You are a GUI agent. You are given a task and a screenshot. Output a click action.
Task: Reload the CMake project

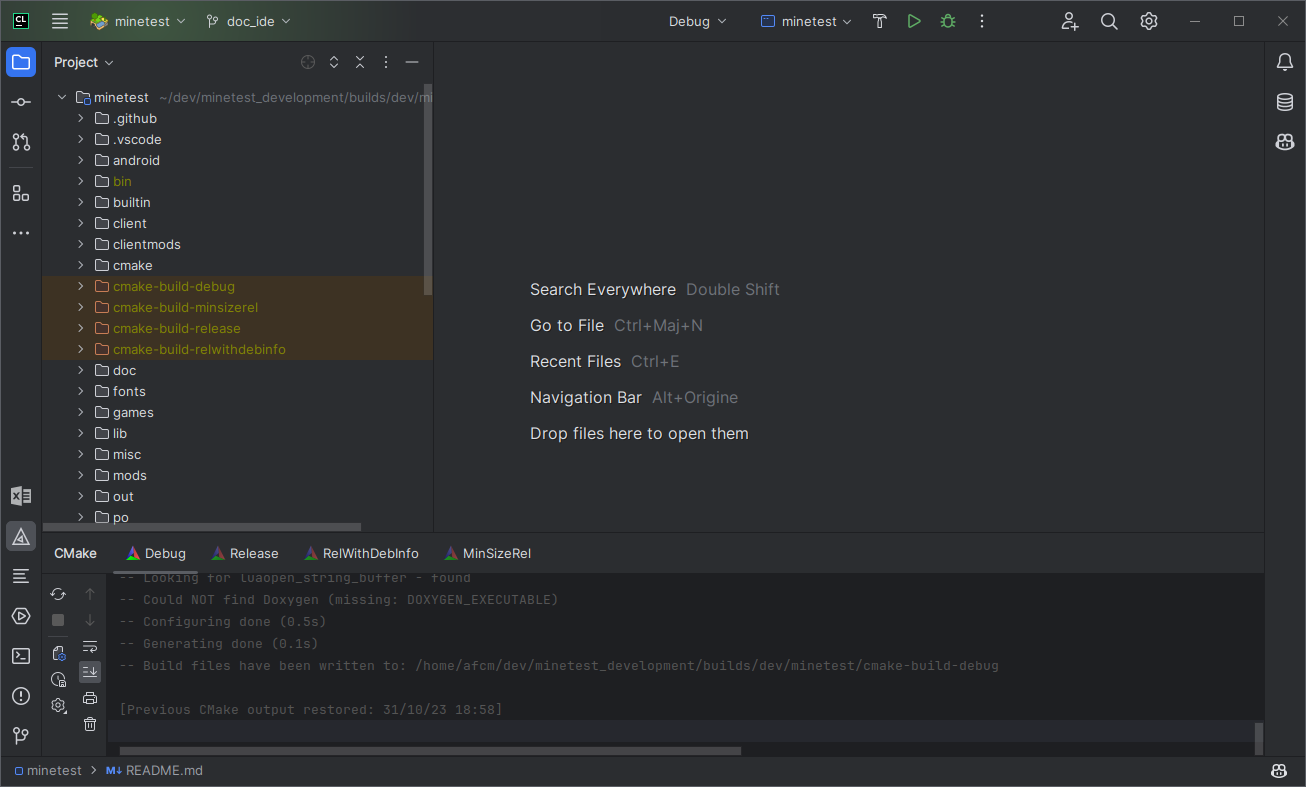(57, 593)
